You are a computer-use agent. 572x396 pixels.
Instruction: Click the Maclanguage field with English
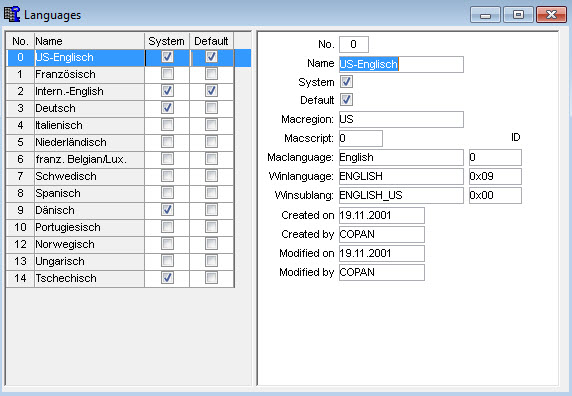point(401,157)
